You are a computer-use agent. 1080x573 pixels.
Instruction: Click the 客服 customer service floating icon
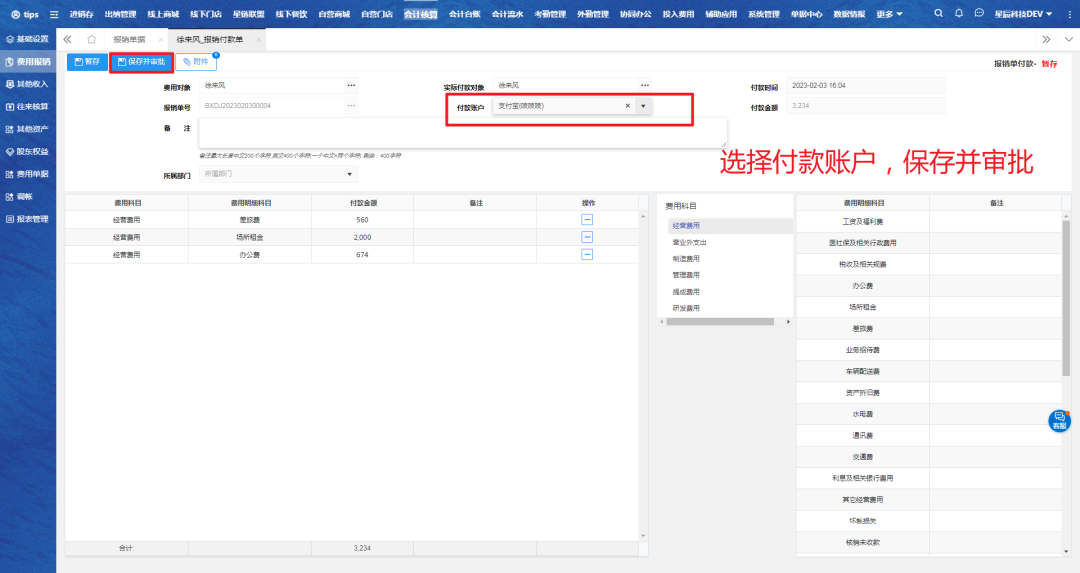[1059, 420]
